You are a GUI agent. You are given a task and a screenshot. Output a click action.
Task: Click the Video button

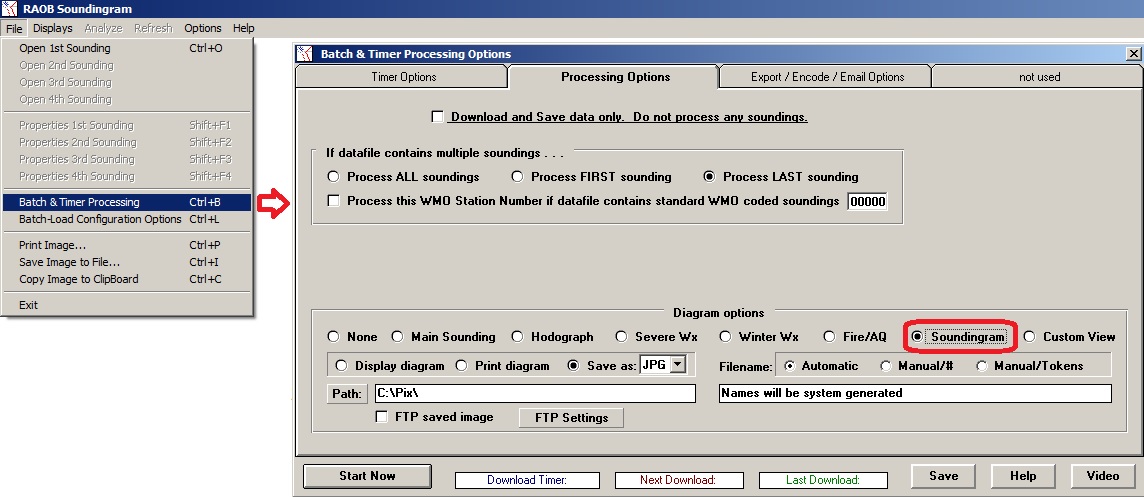(x=1102, y=476)
